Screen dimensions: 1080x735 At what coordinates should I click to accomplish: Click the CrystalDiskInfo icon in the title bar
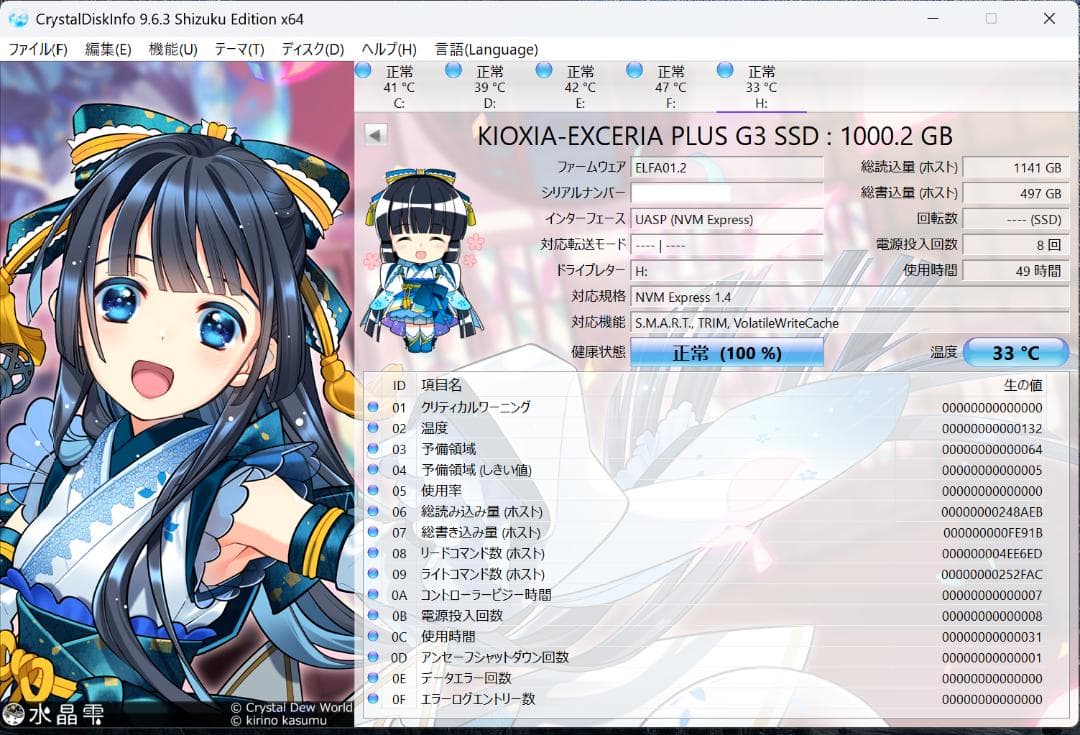click(17, 18)
